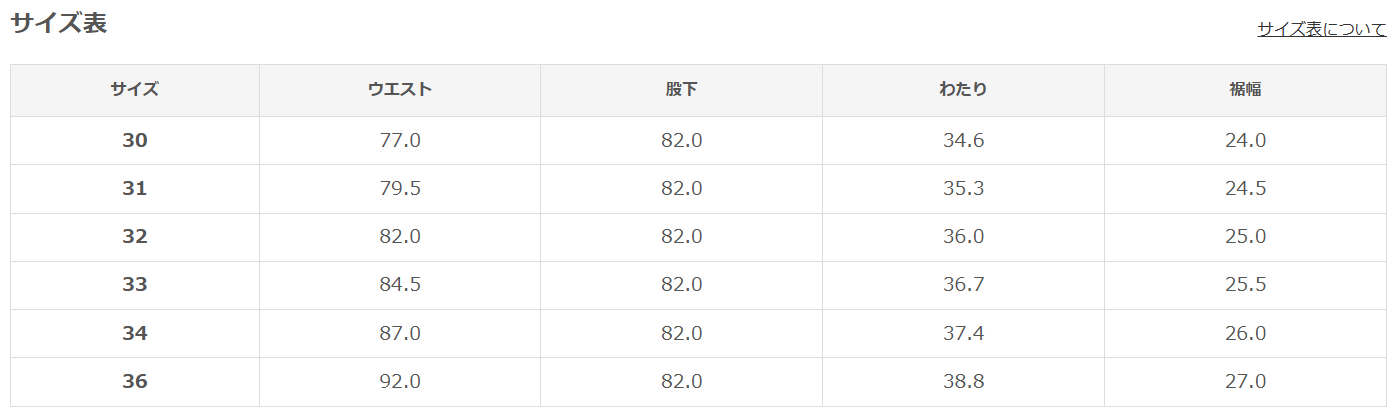Select size 30 row label
The width and height of the screenshot is (1393, 415).
[x=135, y=141]
